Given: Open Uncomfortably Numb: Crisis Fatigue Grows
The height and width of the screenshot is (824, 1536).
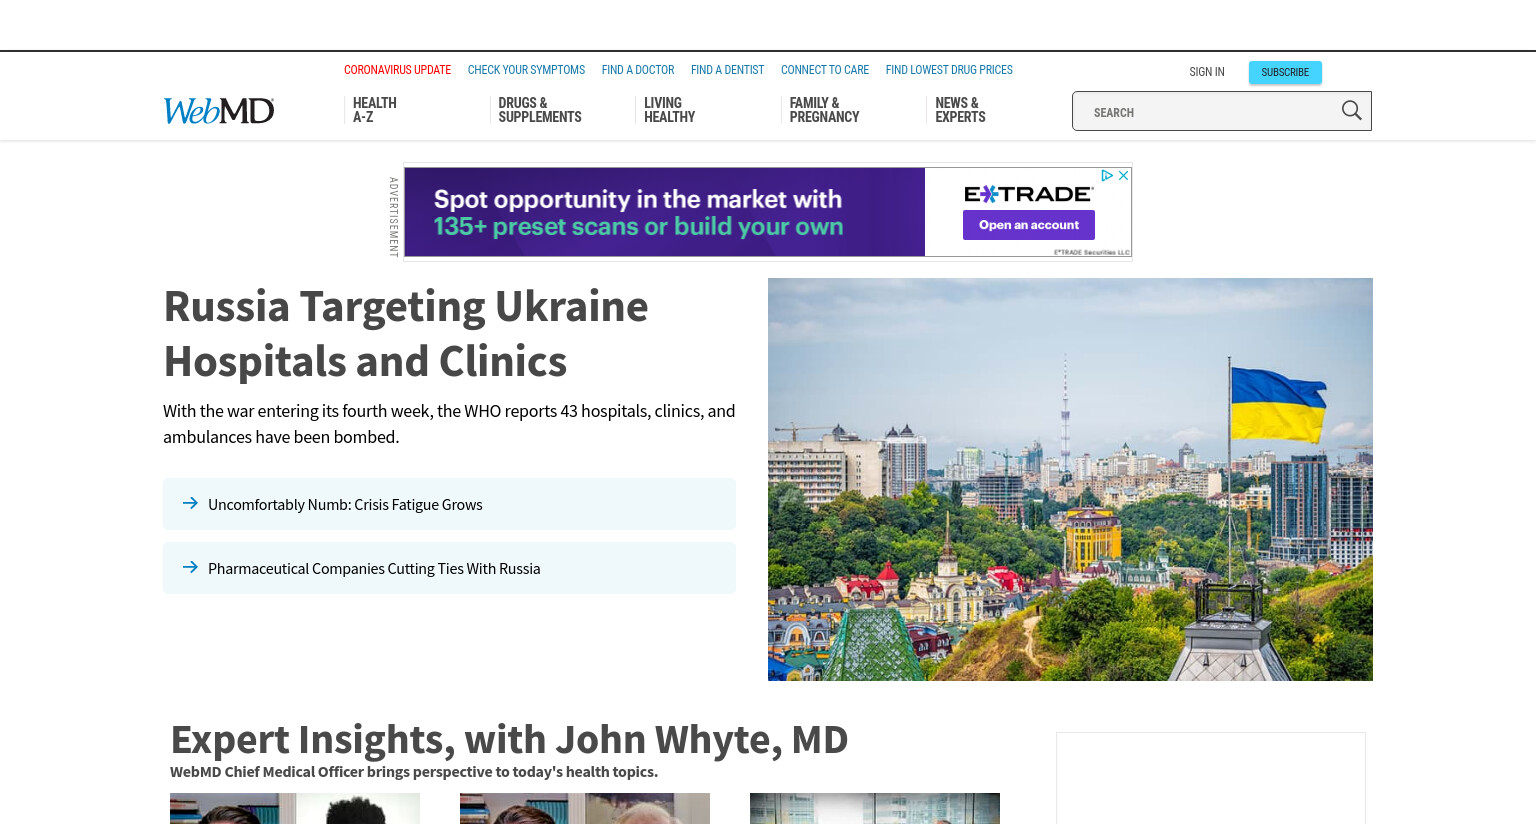Looking at the screenshot, I should 345,505.
